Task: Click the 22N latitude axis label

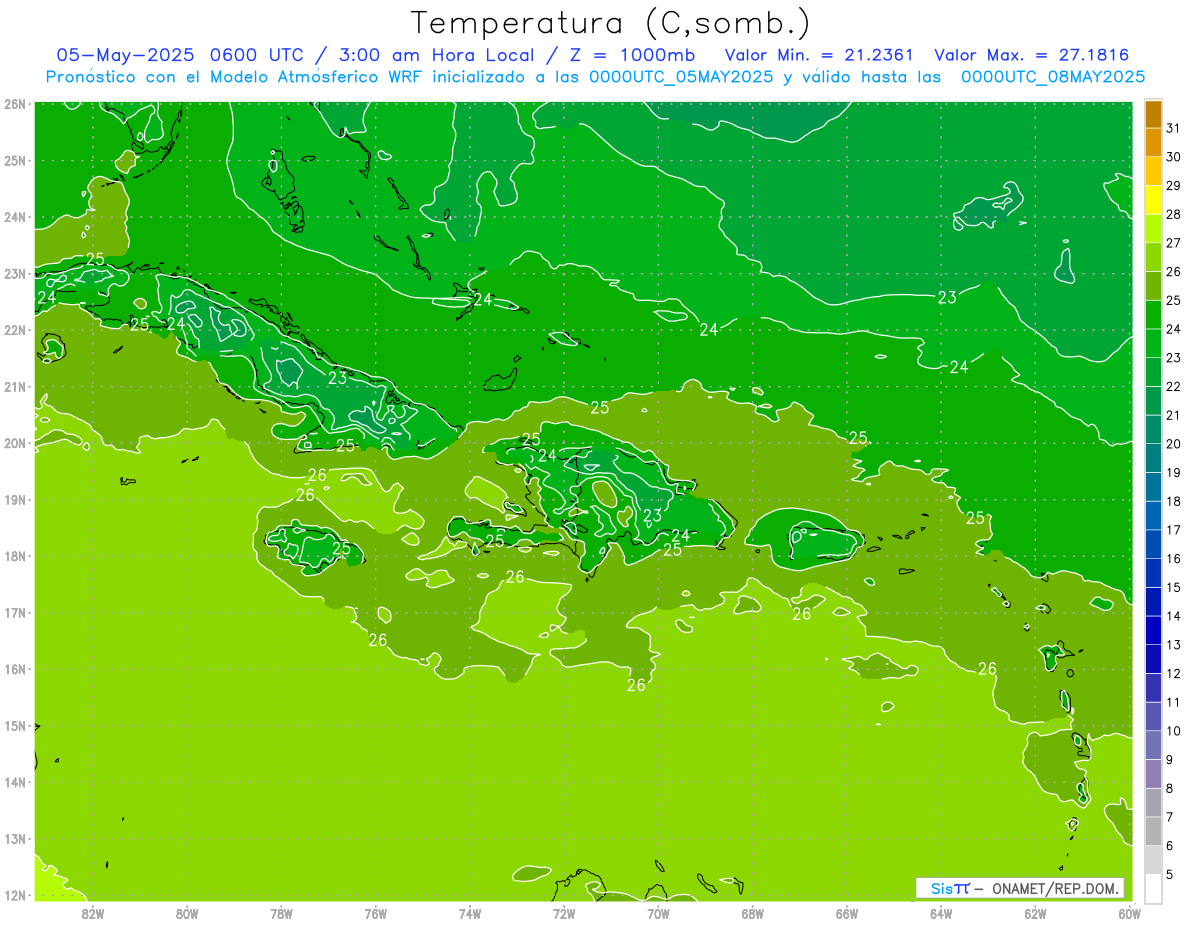Action: tap(15, 330)
